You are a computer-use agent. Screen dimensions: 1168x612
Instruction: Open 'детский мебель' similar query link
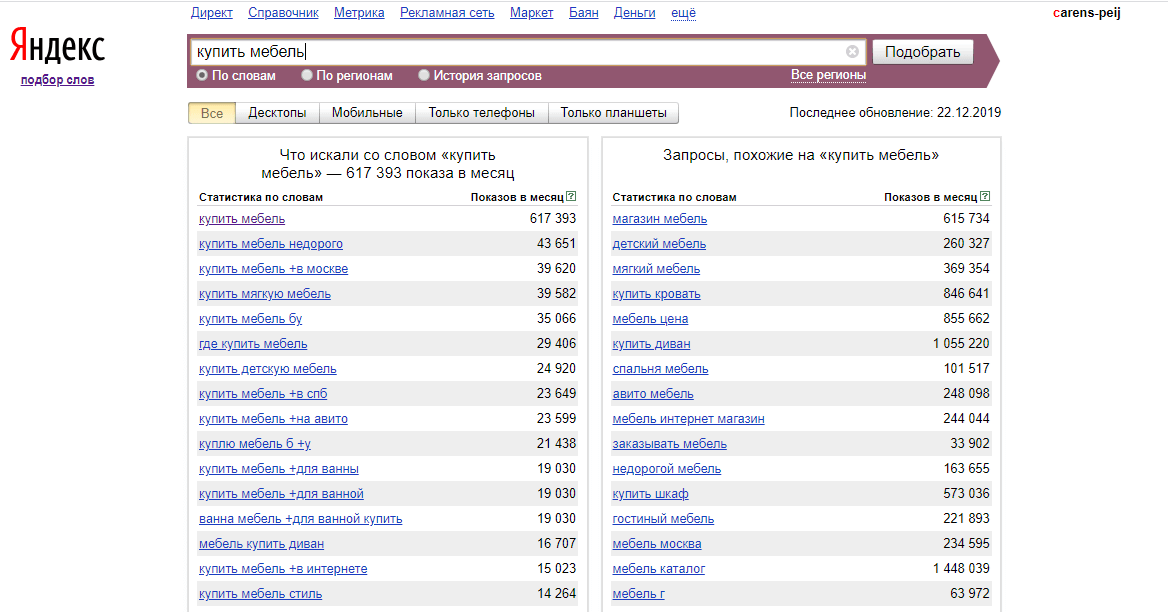coord(659,243)
